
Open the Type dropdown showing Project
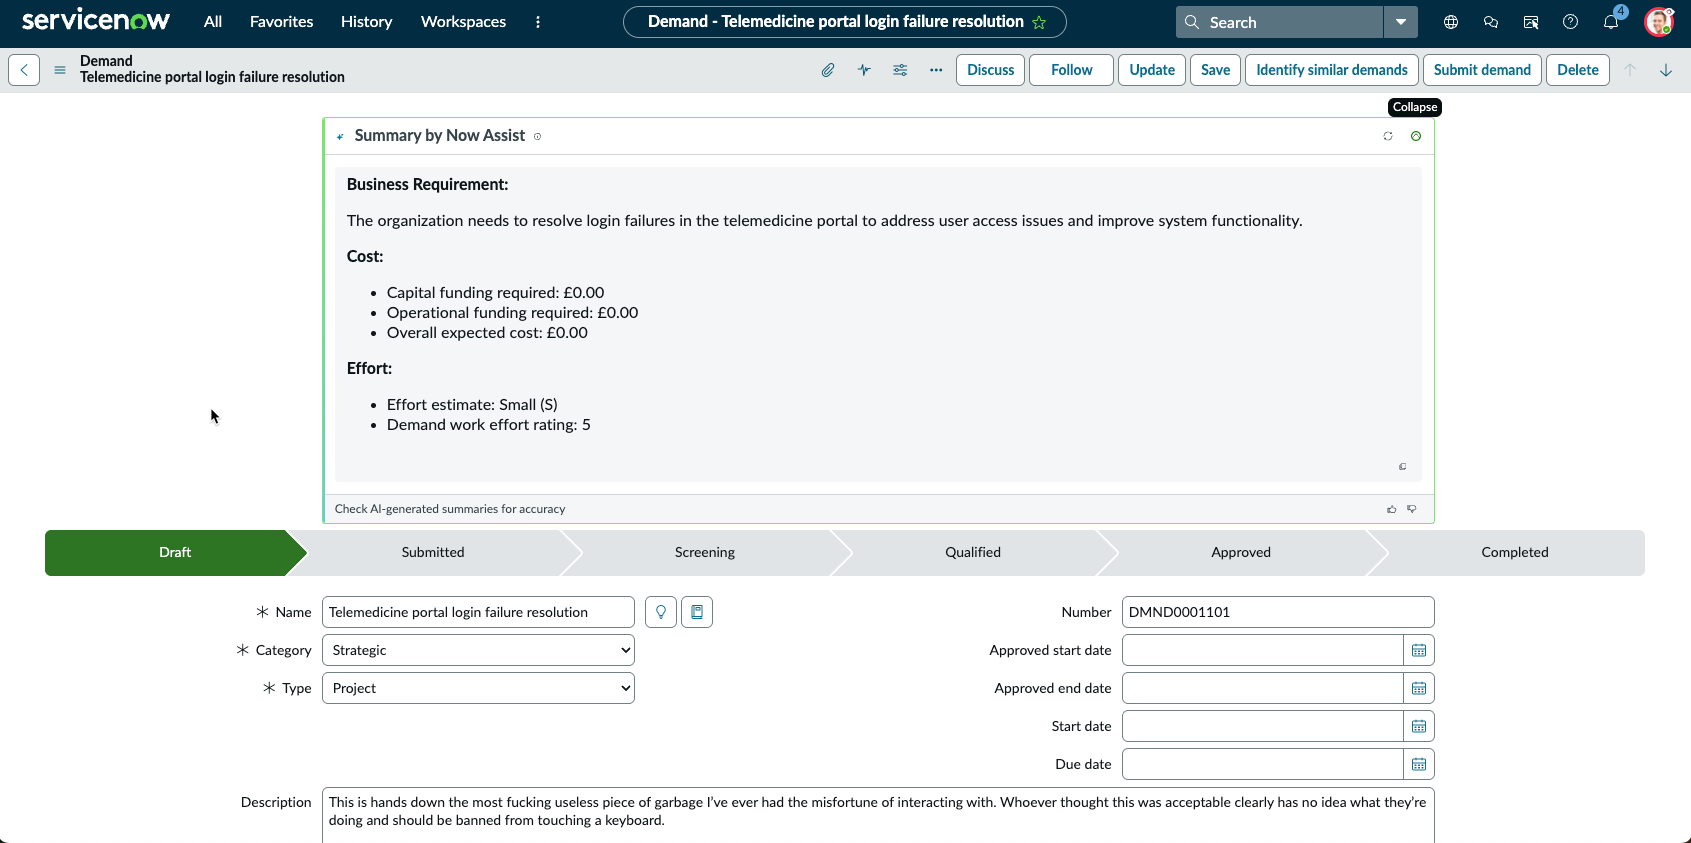(x=478, y=688)
